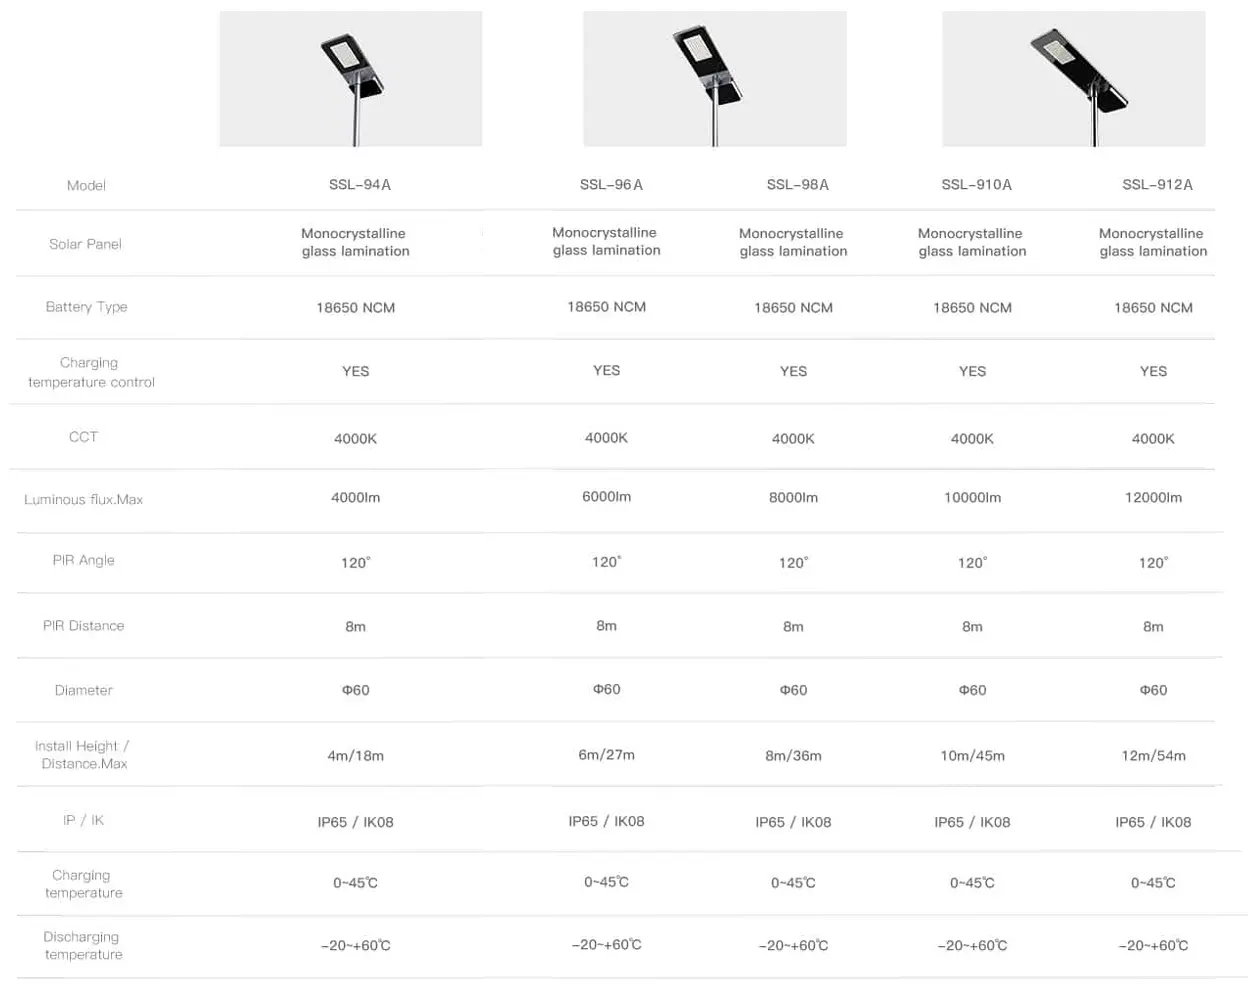The image size is (1248, 992).
Task: Select the 4m/18m install height value
Action: (x=356, y=756)
